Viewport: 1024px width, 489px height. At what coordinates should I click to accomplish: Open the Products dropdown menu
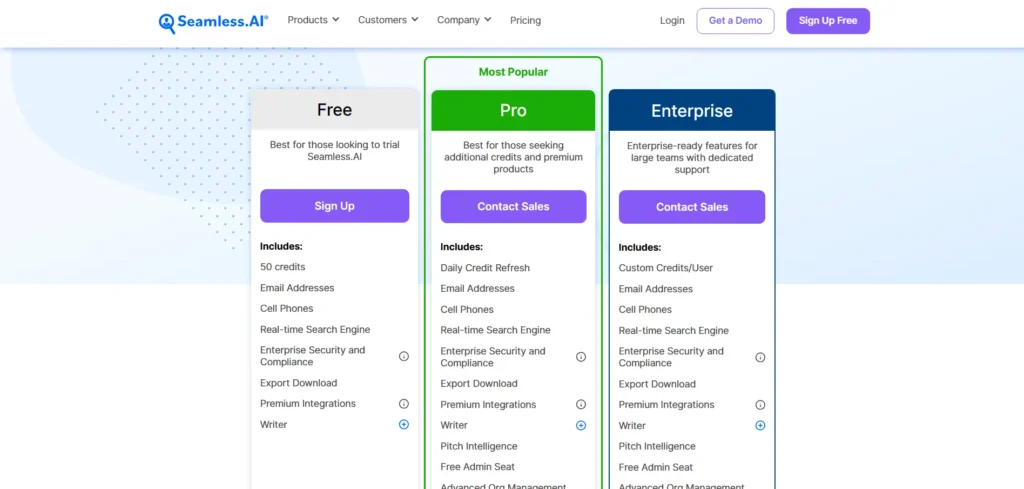tap(313, 20)
